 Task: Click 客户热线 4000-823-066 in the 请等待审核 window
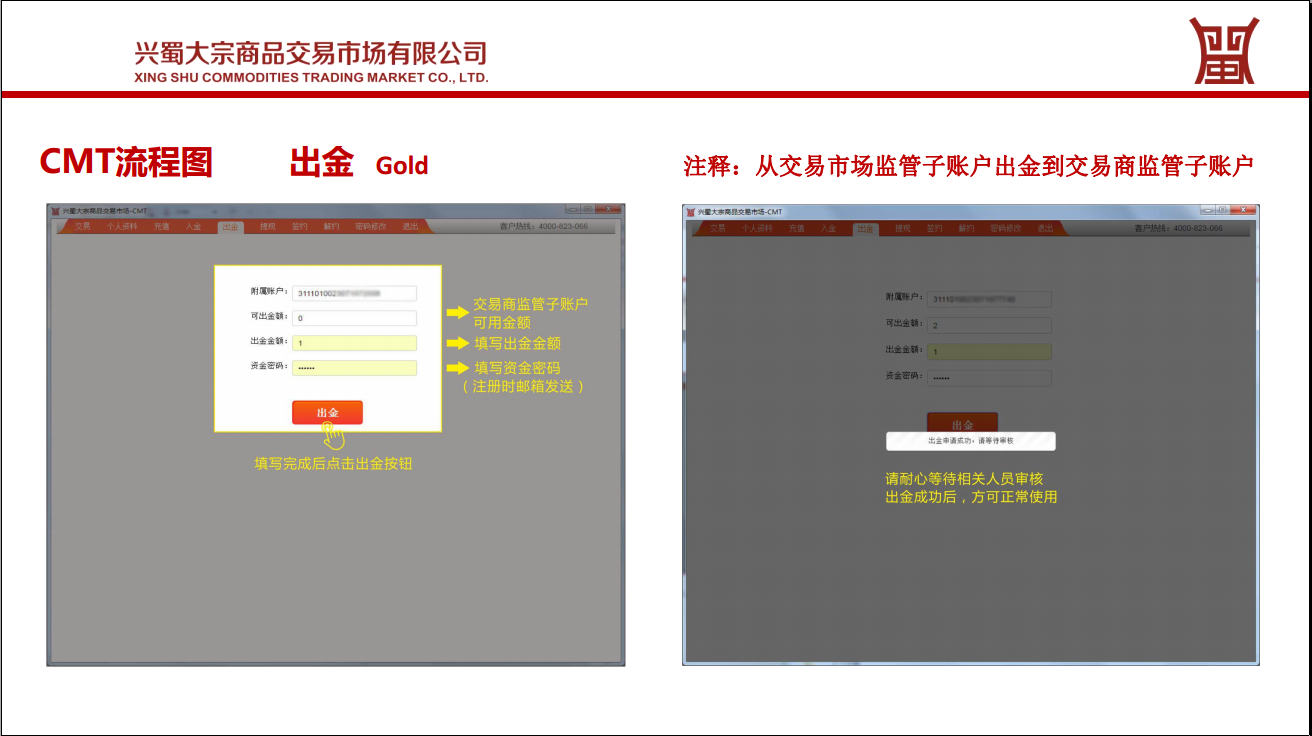1178,229
